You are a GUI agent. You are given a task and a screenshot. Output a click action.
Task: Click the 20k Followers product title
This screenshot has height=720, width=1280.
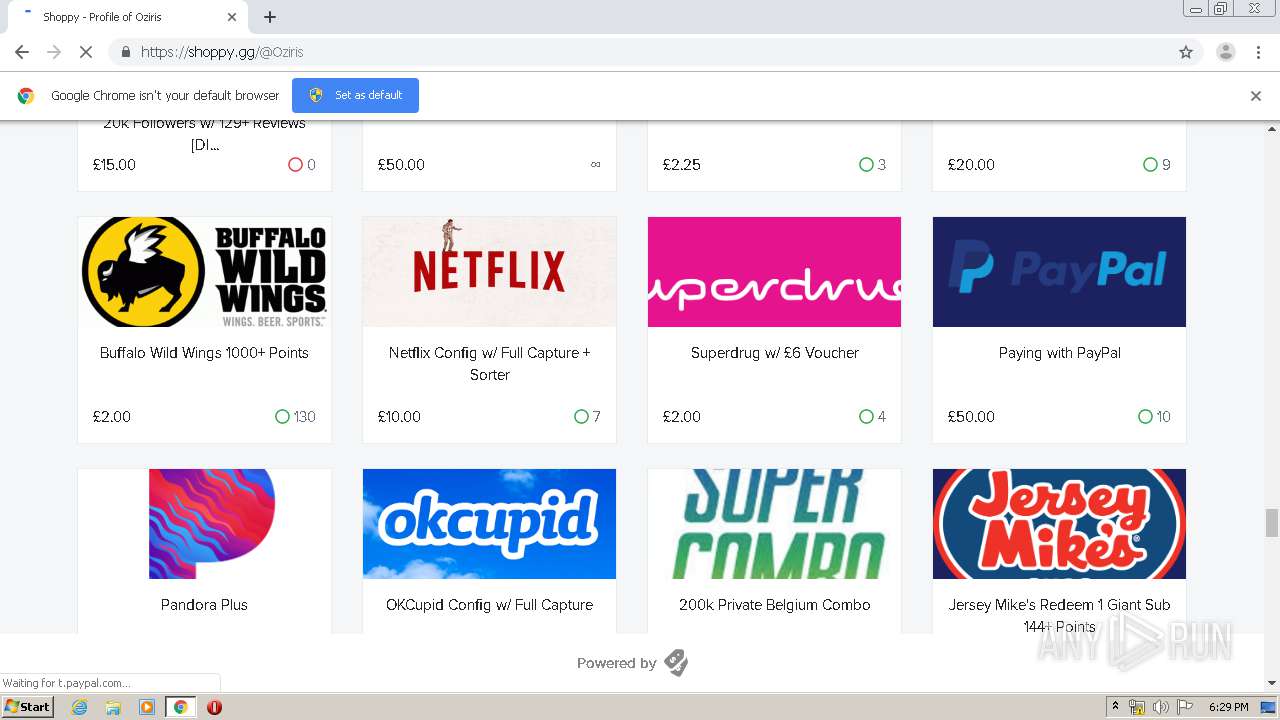click(x=204, y=134)
